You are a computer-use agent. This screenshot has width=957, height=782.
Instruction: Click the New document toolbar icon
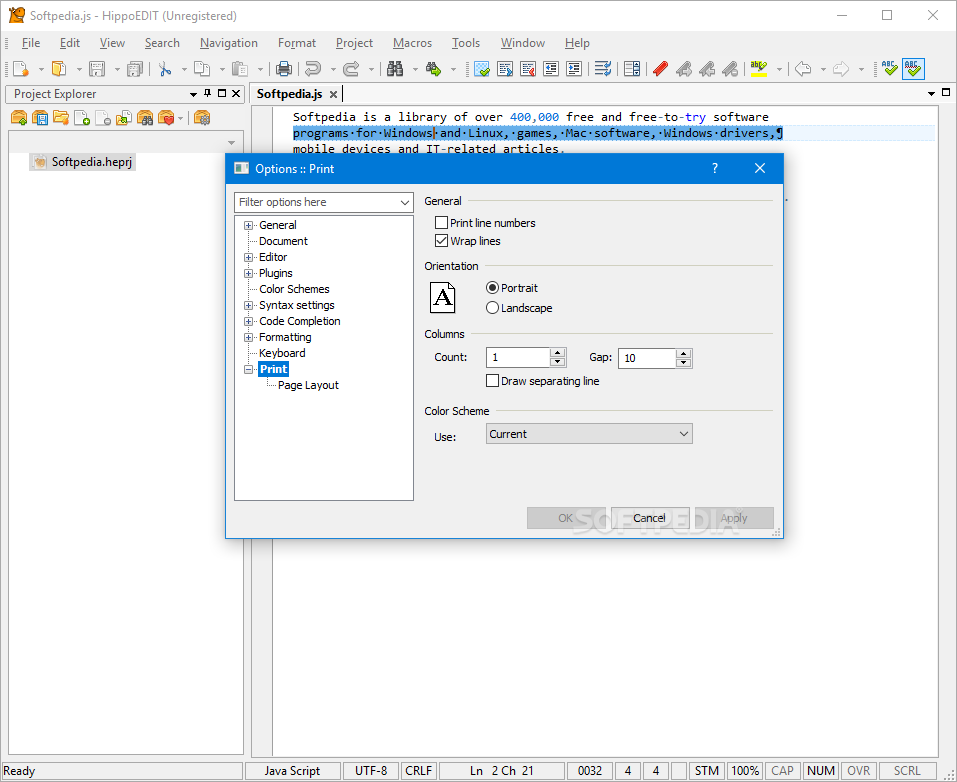pos(20,69)
